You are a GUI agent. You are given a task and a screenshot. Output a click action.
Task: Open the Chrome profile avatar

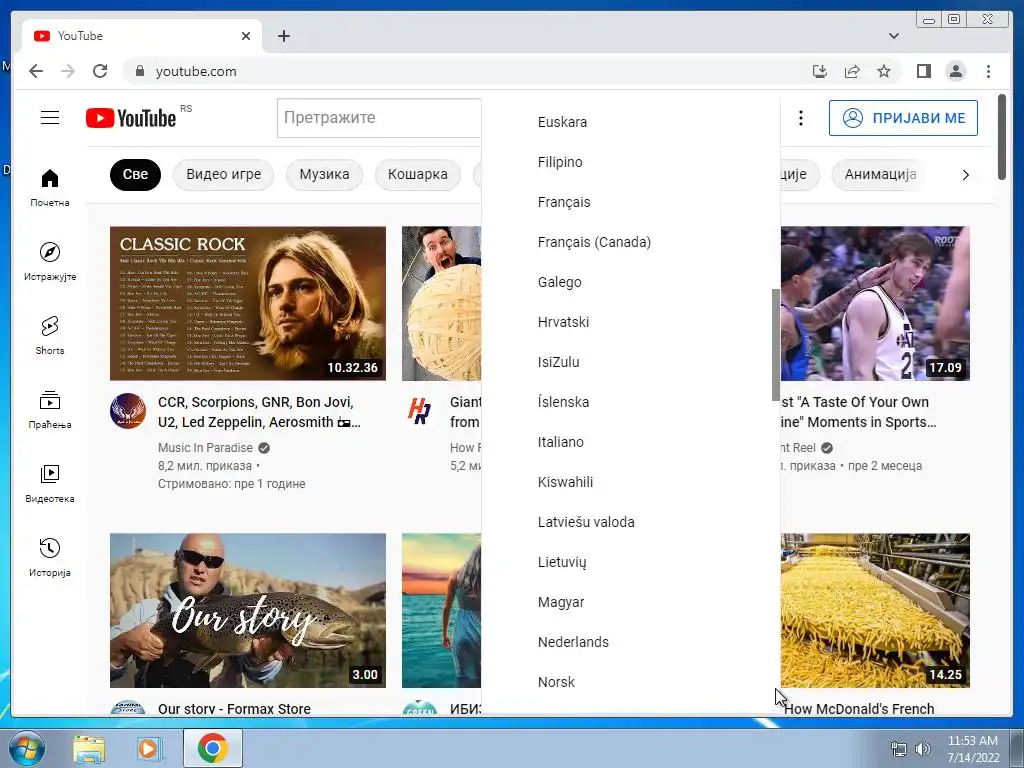(x=955, y=71)
